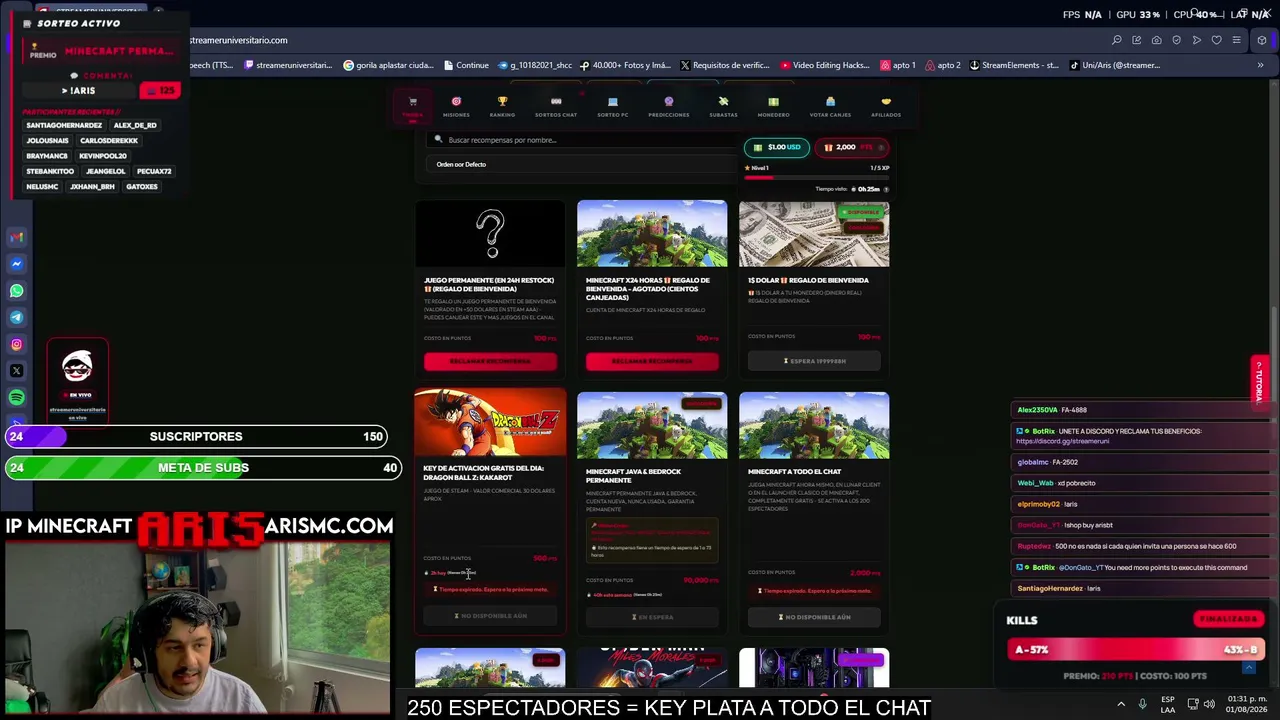
Task: Click the 'Finalizada' badge on Kills panel
Action: [x=1229, y=619]
